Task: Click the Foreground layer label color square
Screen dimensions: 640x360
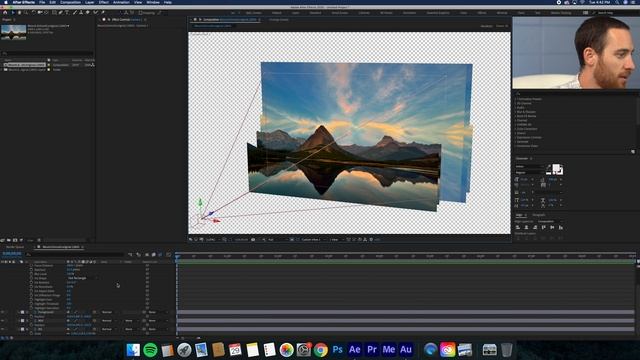Action: tap(22, 312)
